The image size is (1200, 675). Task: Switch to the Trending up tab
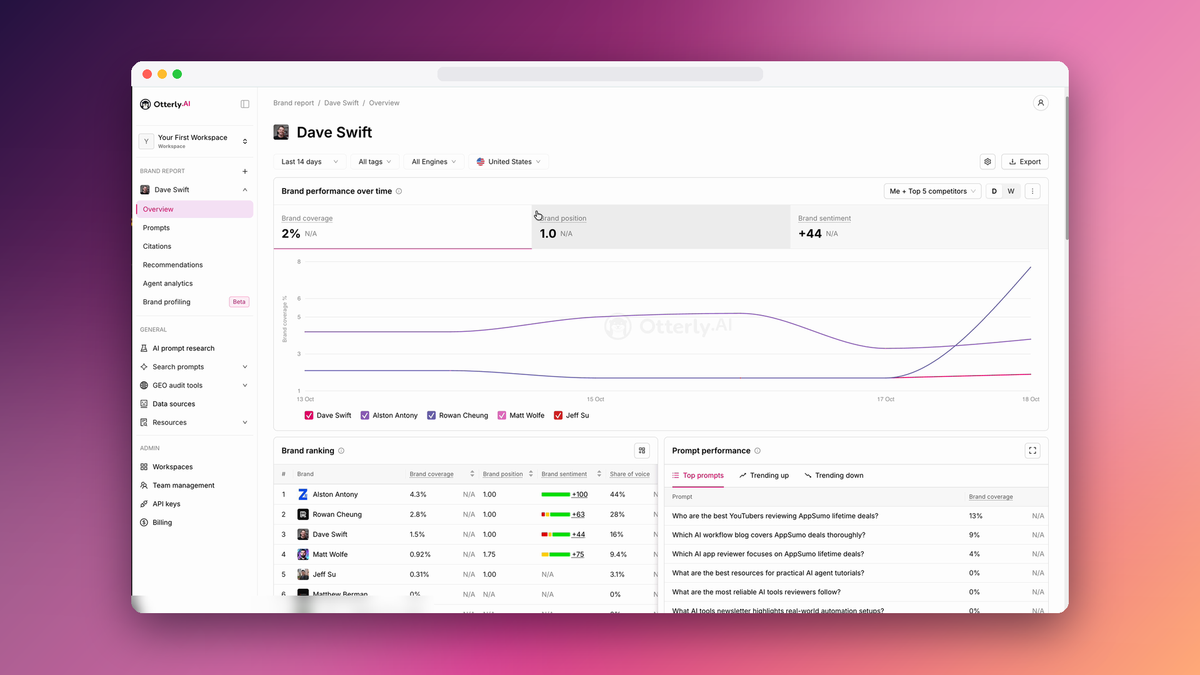764,476
